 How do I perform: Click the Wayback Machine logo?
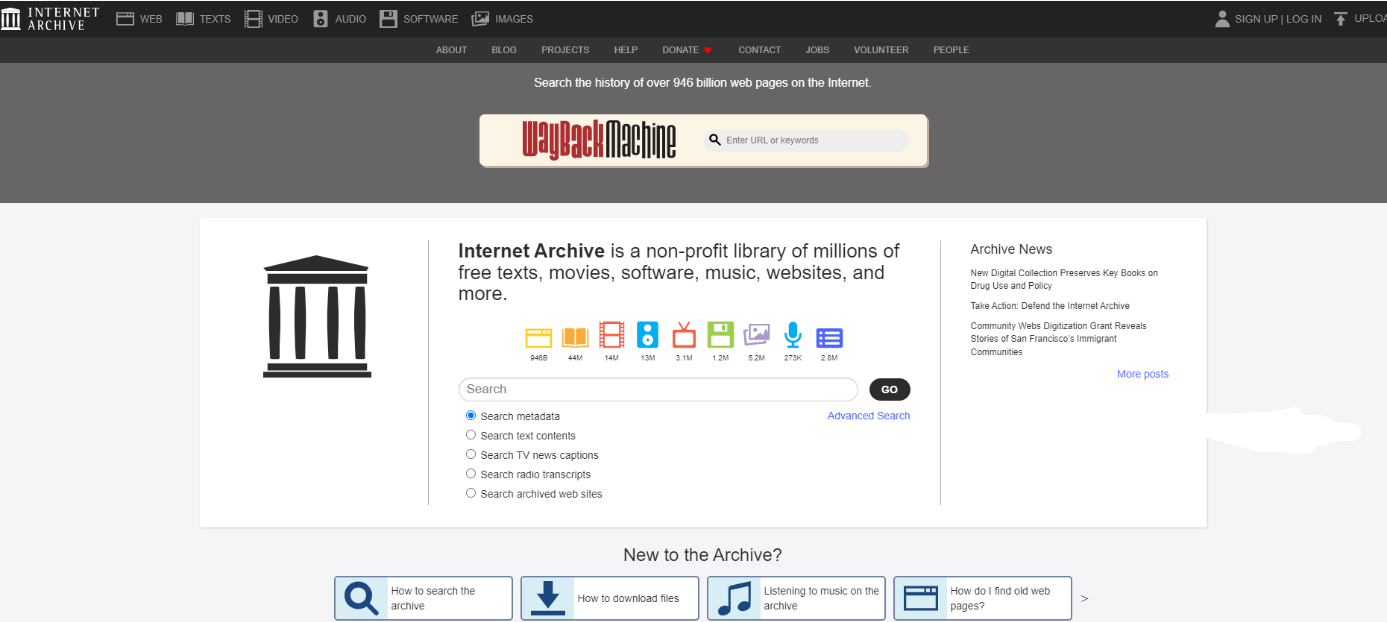tap(597, 139)
